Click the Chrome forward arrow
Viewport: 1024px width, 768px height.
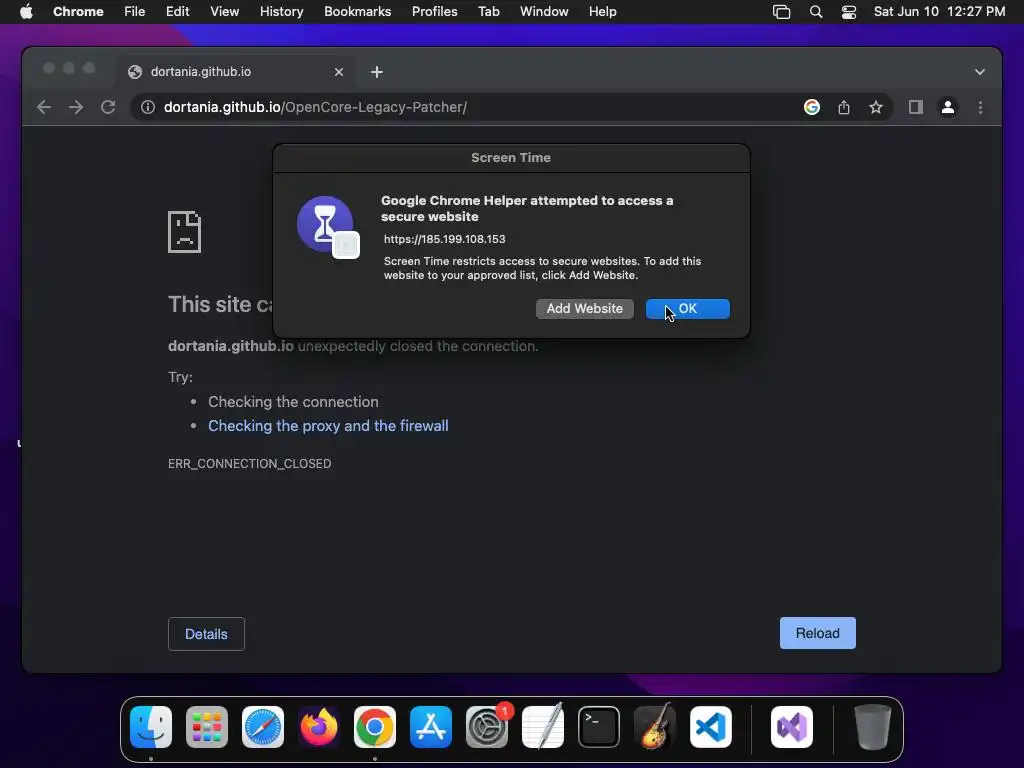pyautogui.click(x=76, y=107)
